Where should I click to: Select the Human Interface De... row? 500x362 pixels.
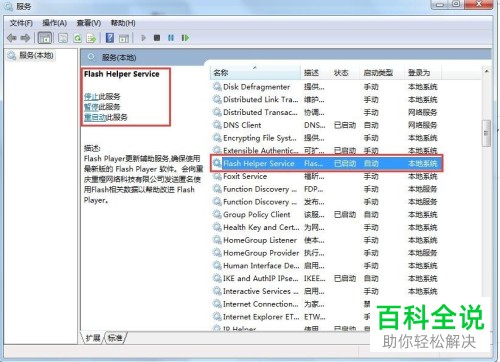click(325, 266)
